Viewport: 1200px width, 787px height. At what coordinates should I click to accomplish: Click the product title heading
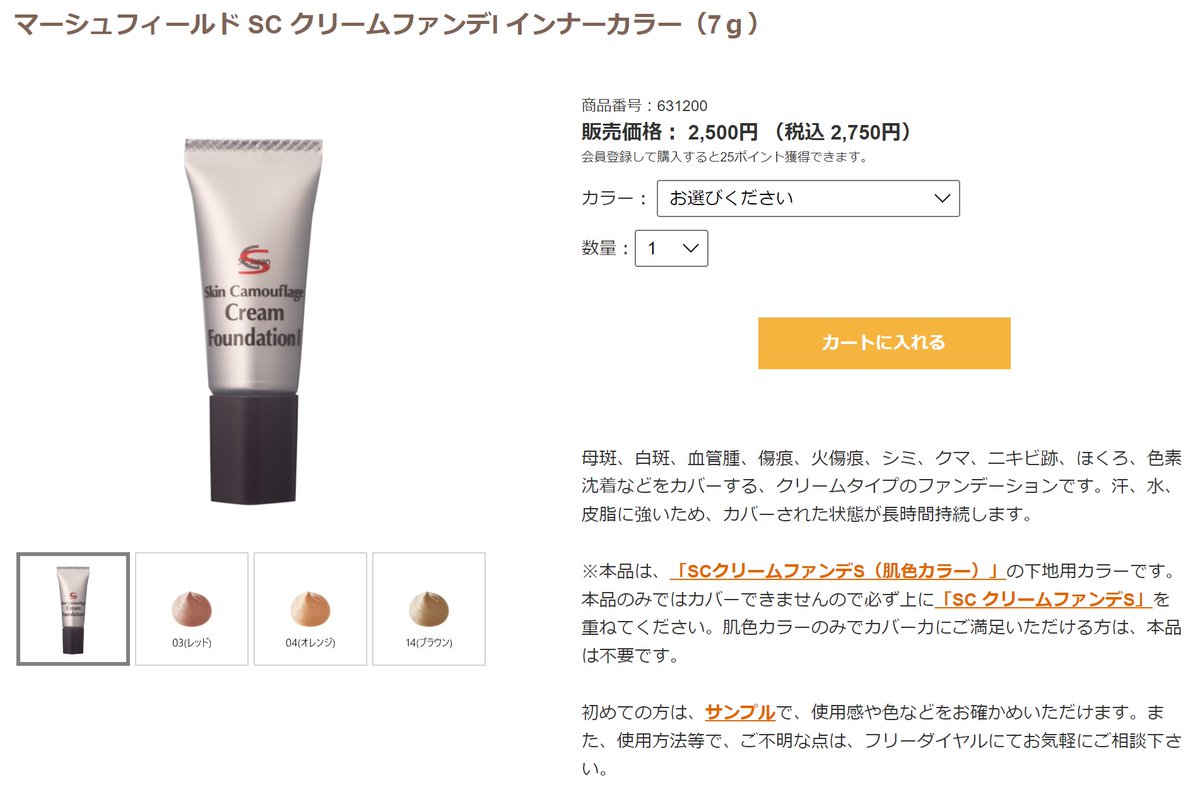[388, 24]
